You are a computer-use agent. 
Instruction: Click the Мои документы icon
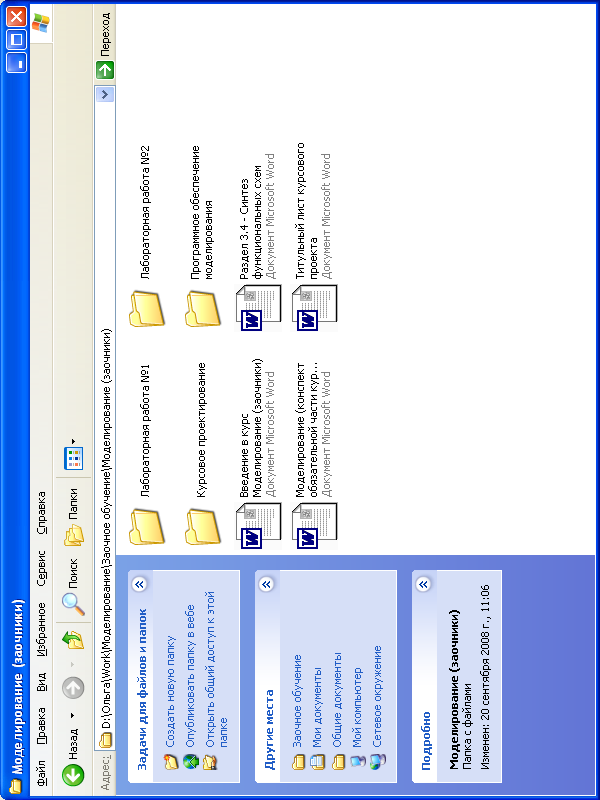[317, 762]
